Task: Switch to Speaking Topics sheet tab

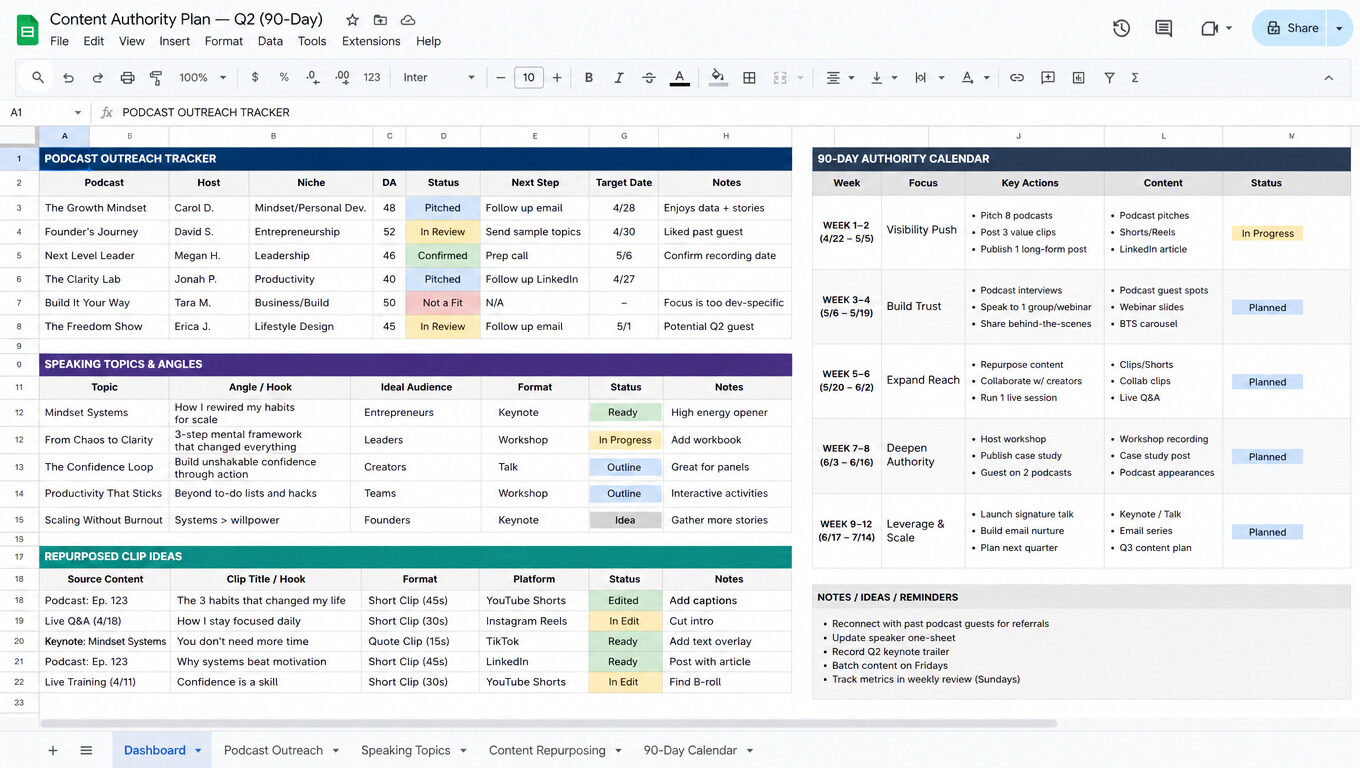Action: (x=405, y=750)
